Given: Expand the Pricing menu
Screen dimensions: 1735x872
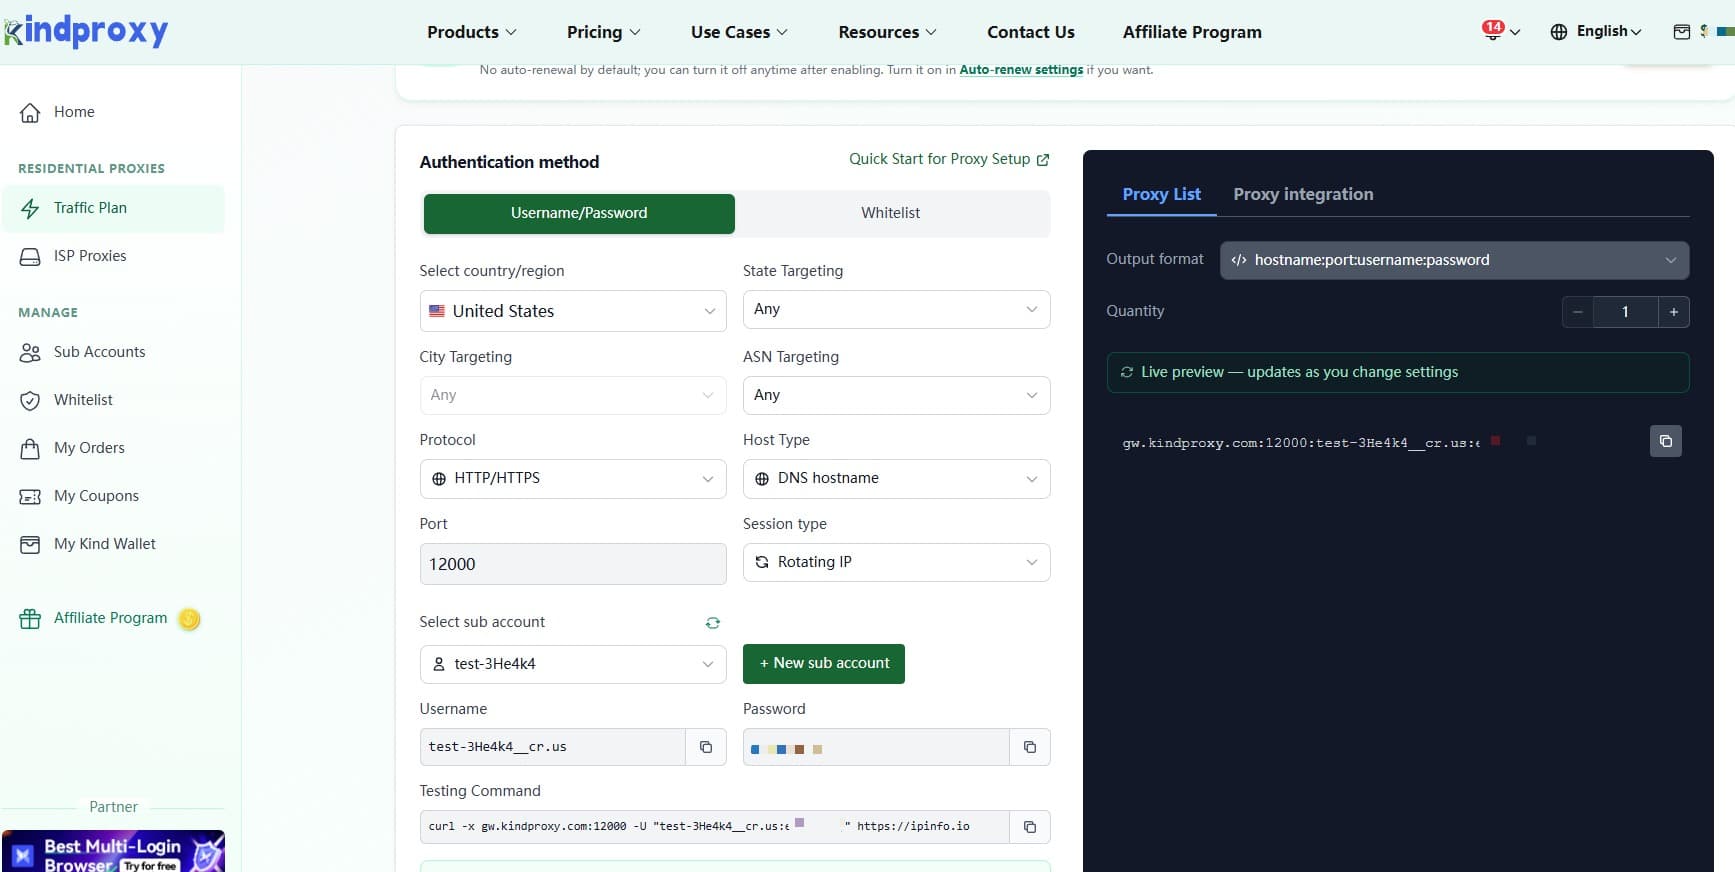Looking at the screenshot, I should [x=604, y=32].
